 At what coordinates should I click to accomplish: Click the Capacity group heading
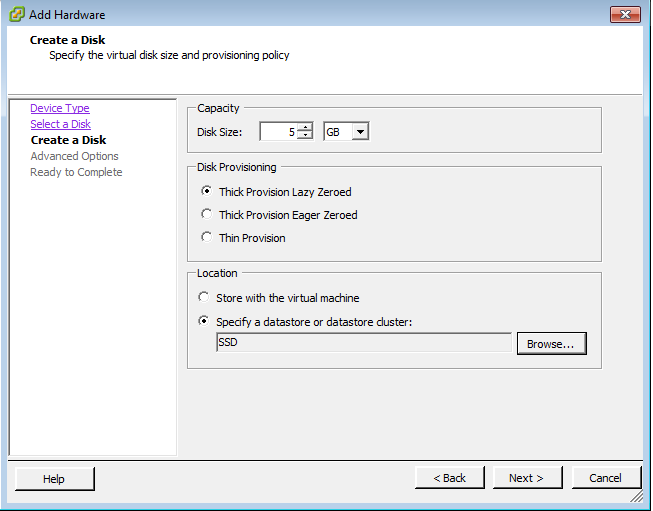(x=218, y=108)
